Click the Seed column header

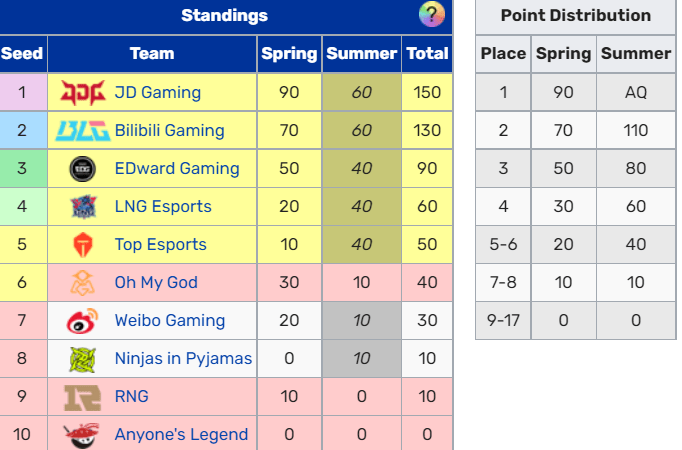pos(22,54)
